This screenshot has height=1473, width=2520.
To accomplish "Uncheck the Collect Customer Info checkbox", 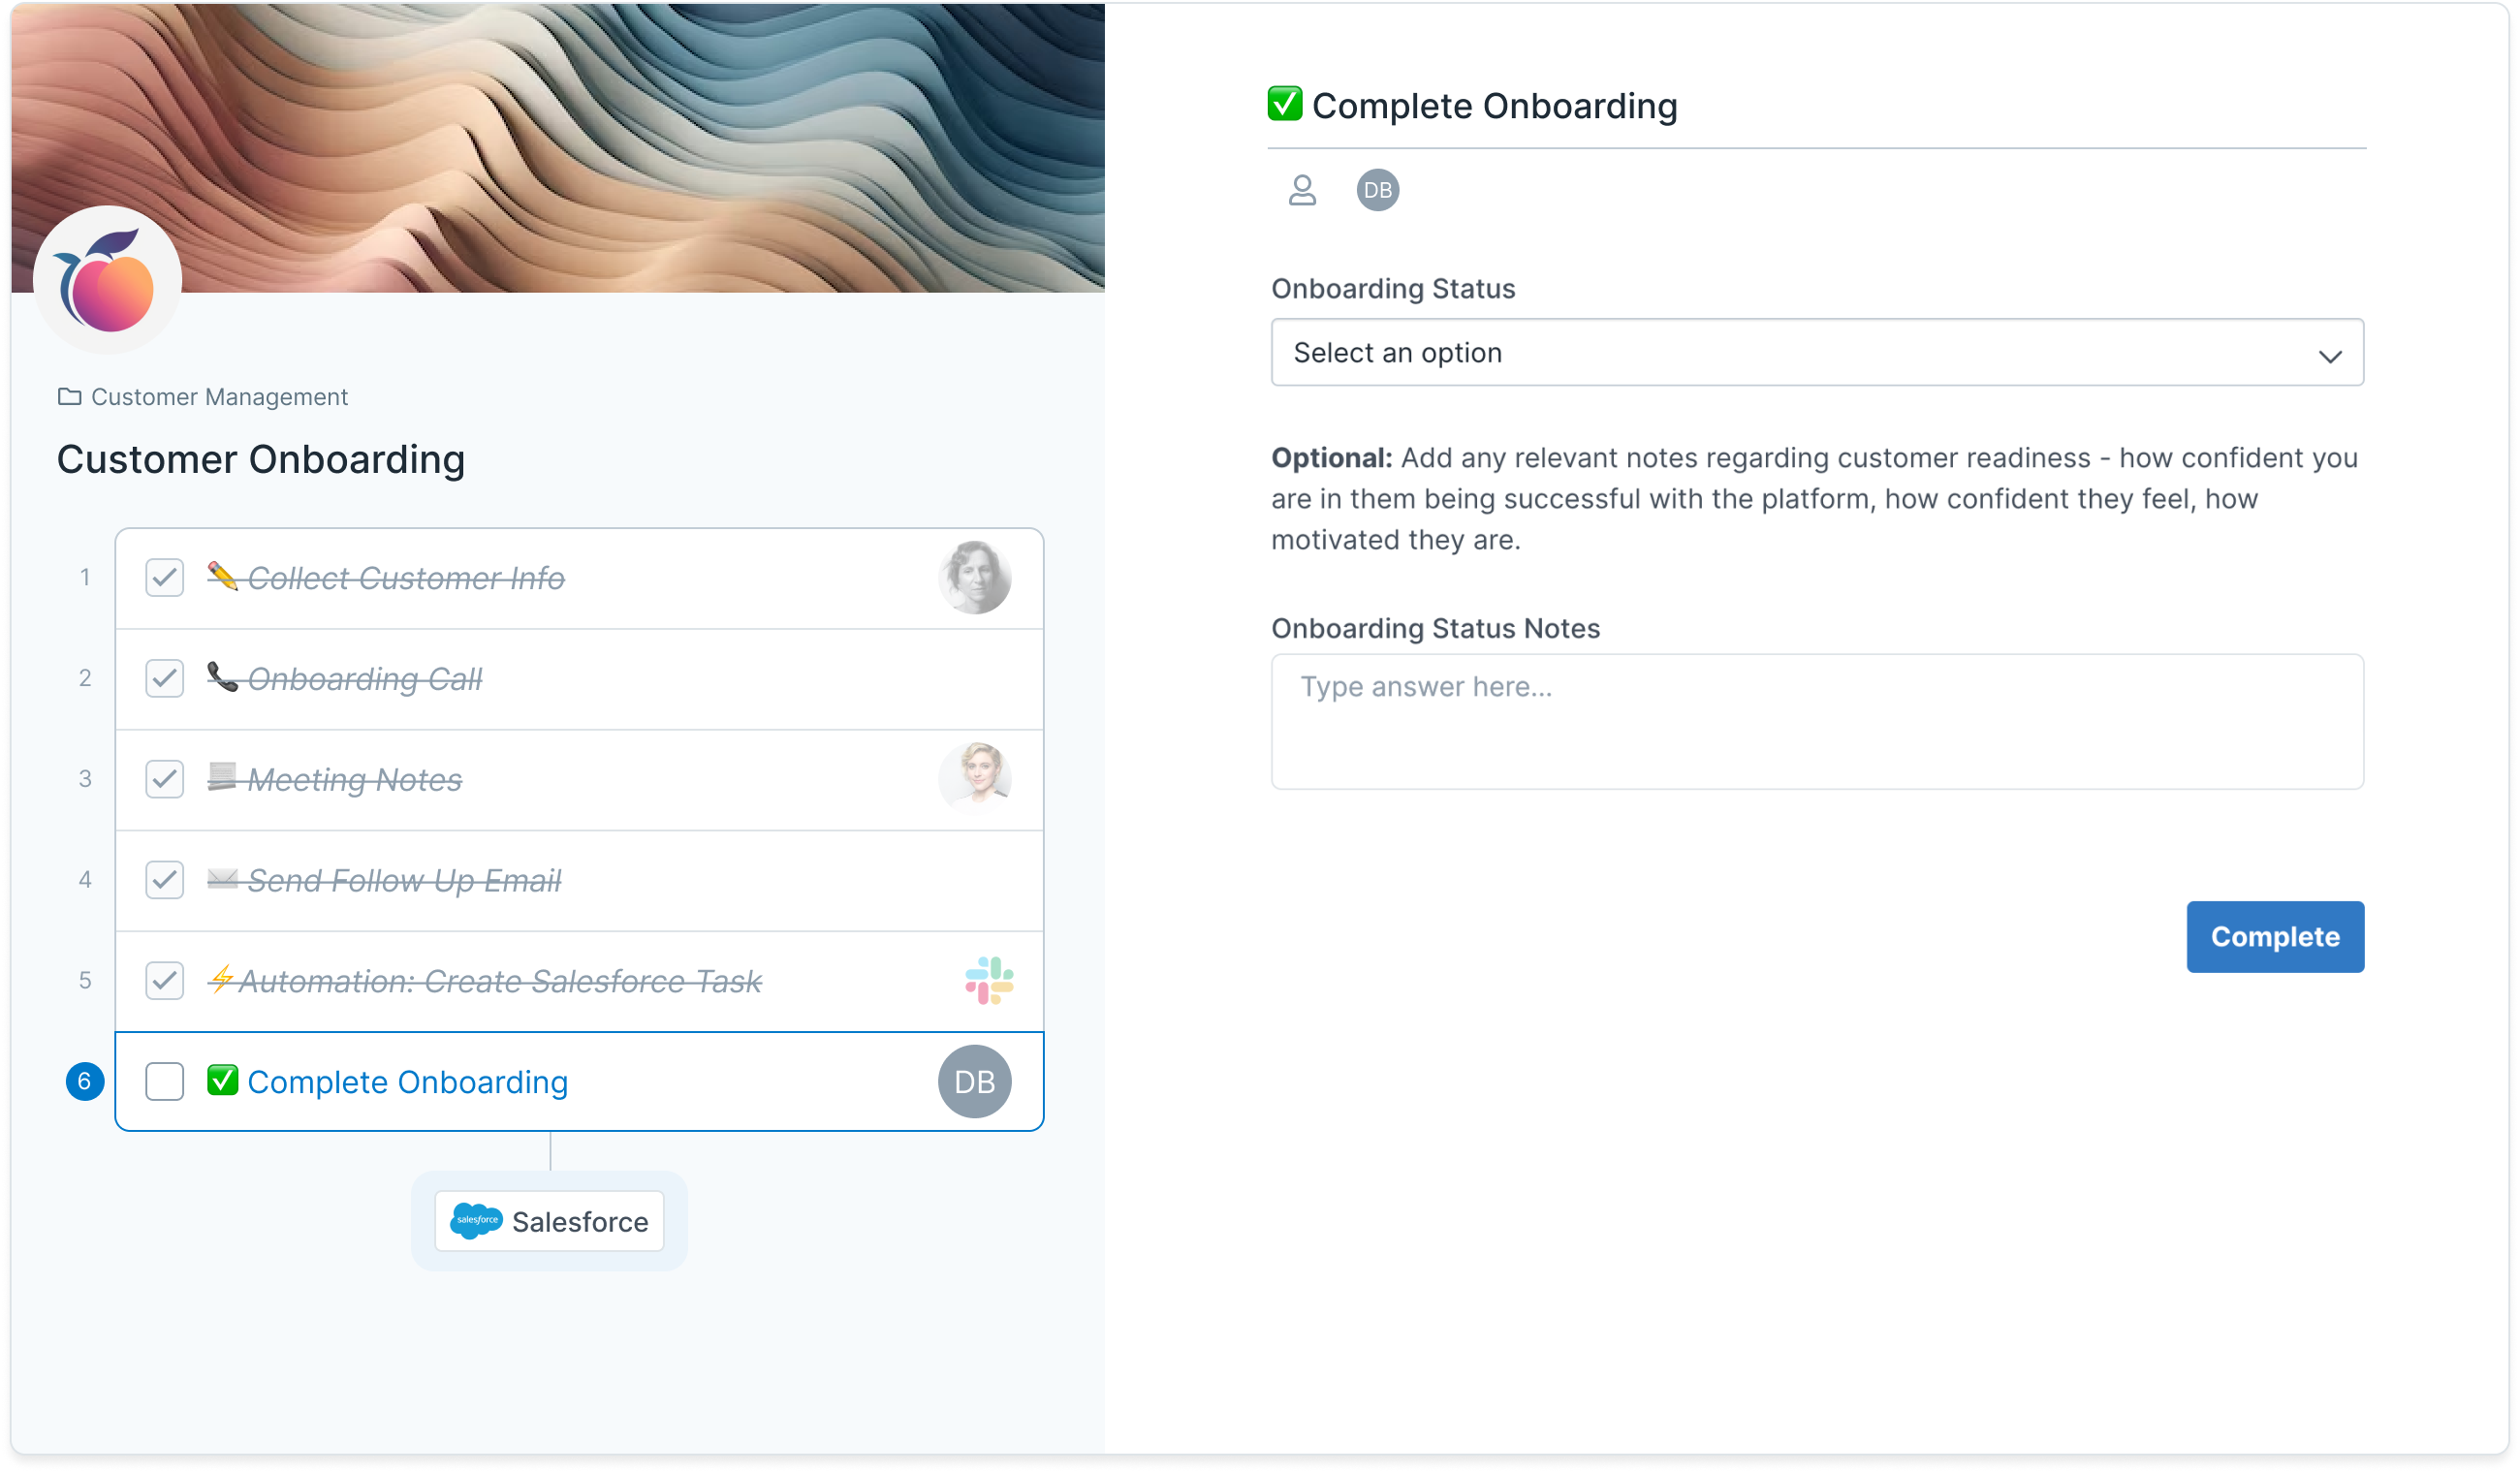I will [x=164, y=578].
